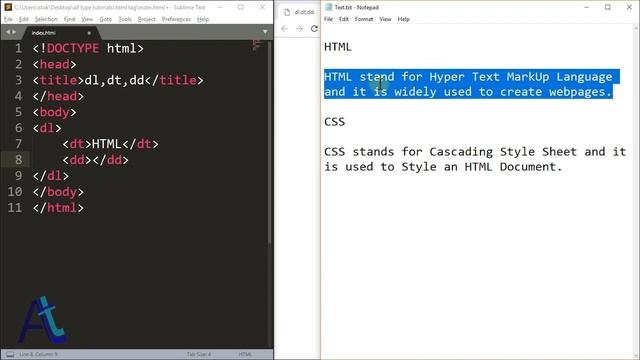Viewport: 640px width, 360px height.
Task: Click the Line 8, Column status text
Action: [38, 354]
